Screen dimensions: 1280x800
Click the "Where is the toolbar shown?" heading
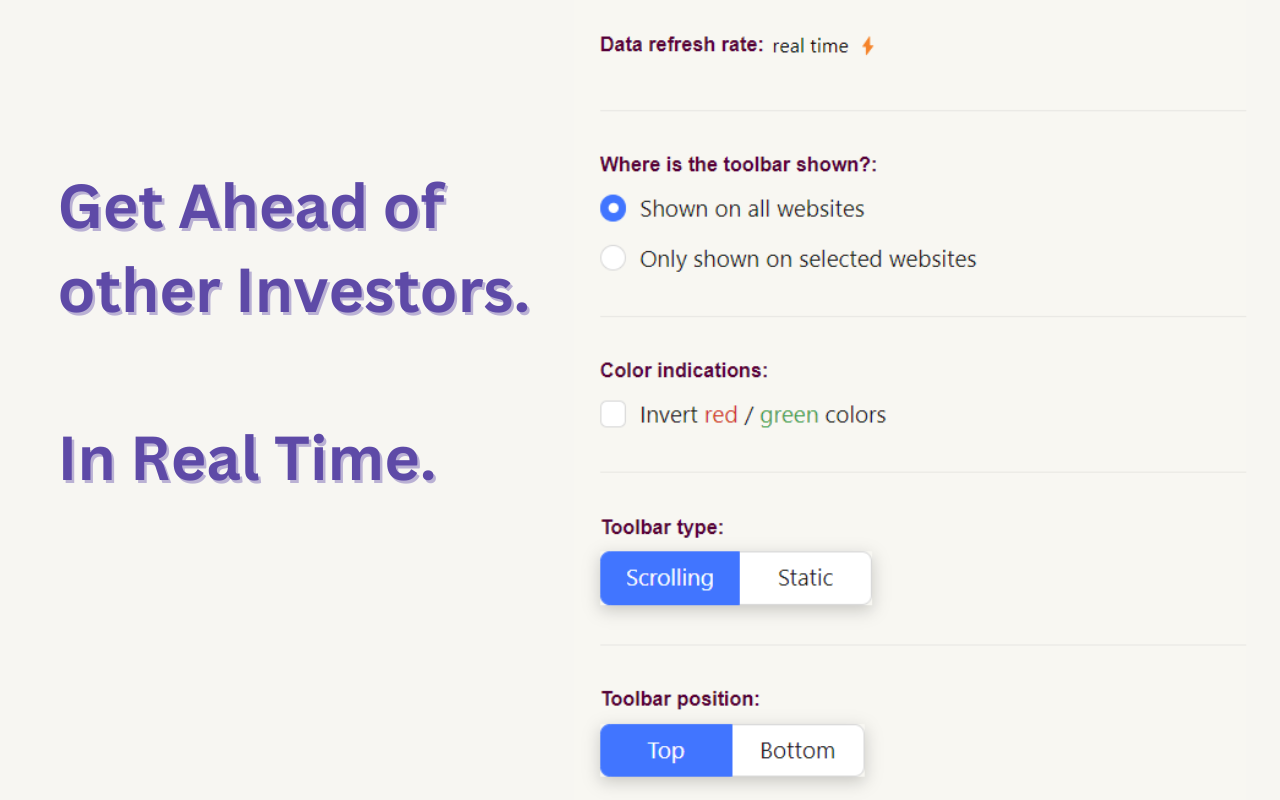[738, 164]
